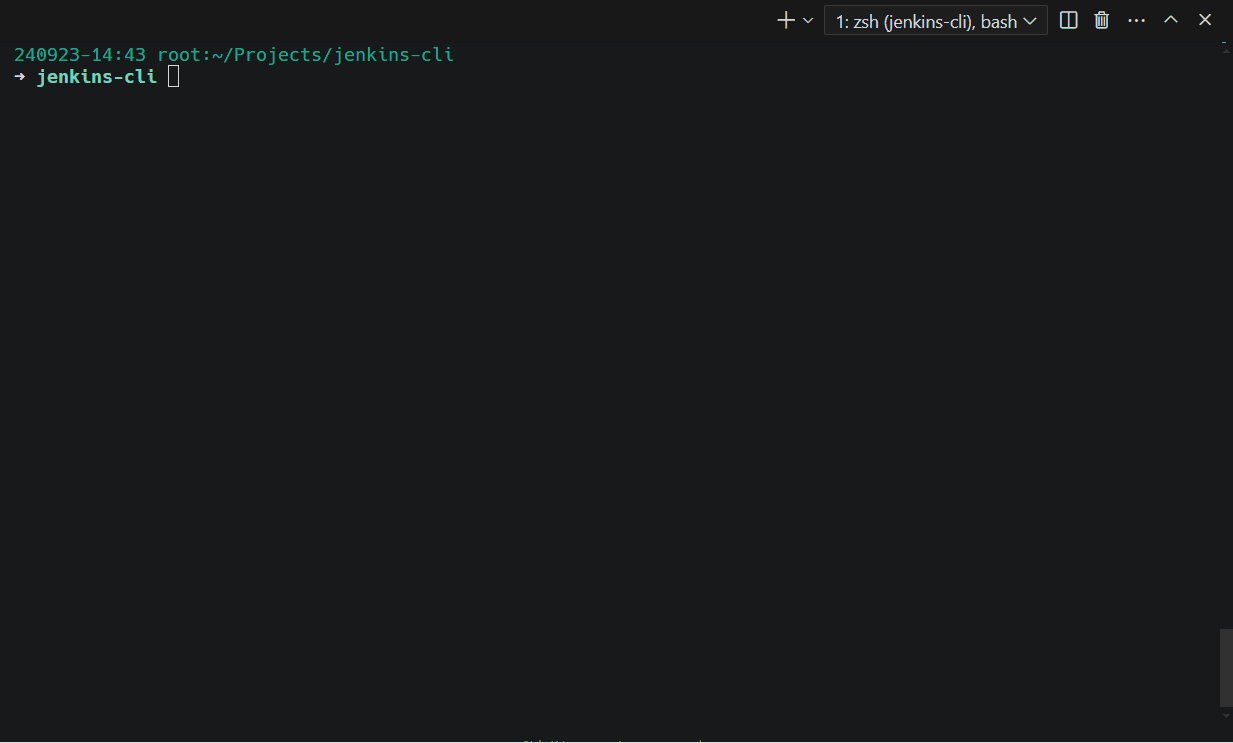Image resolution: width=1233 pixels, height=743 pixels.
Task: Click the timestamp 240923-14:43
Action: [x=80, y=54]
